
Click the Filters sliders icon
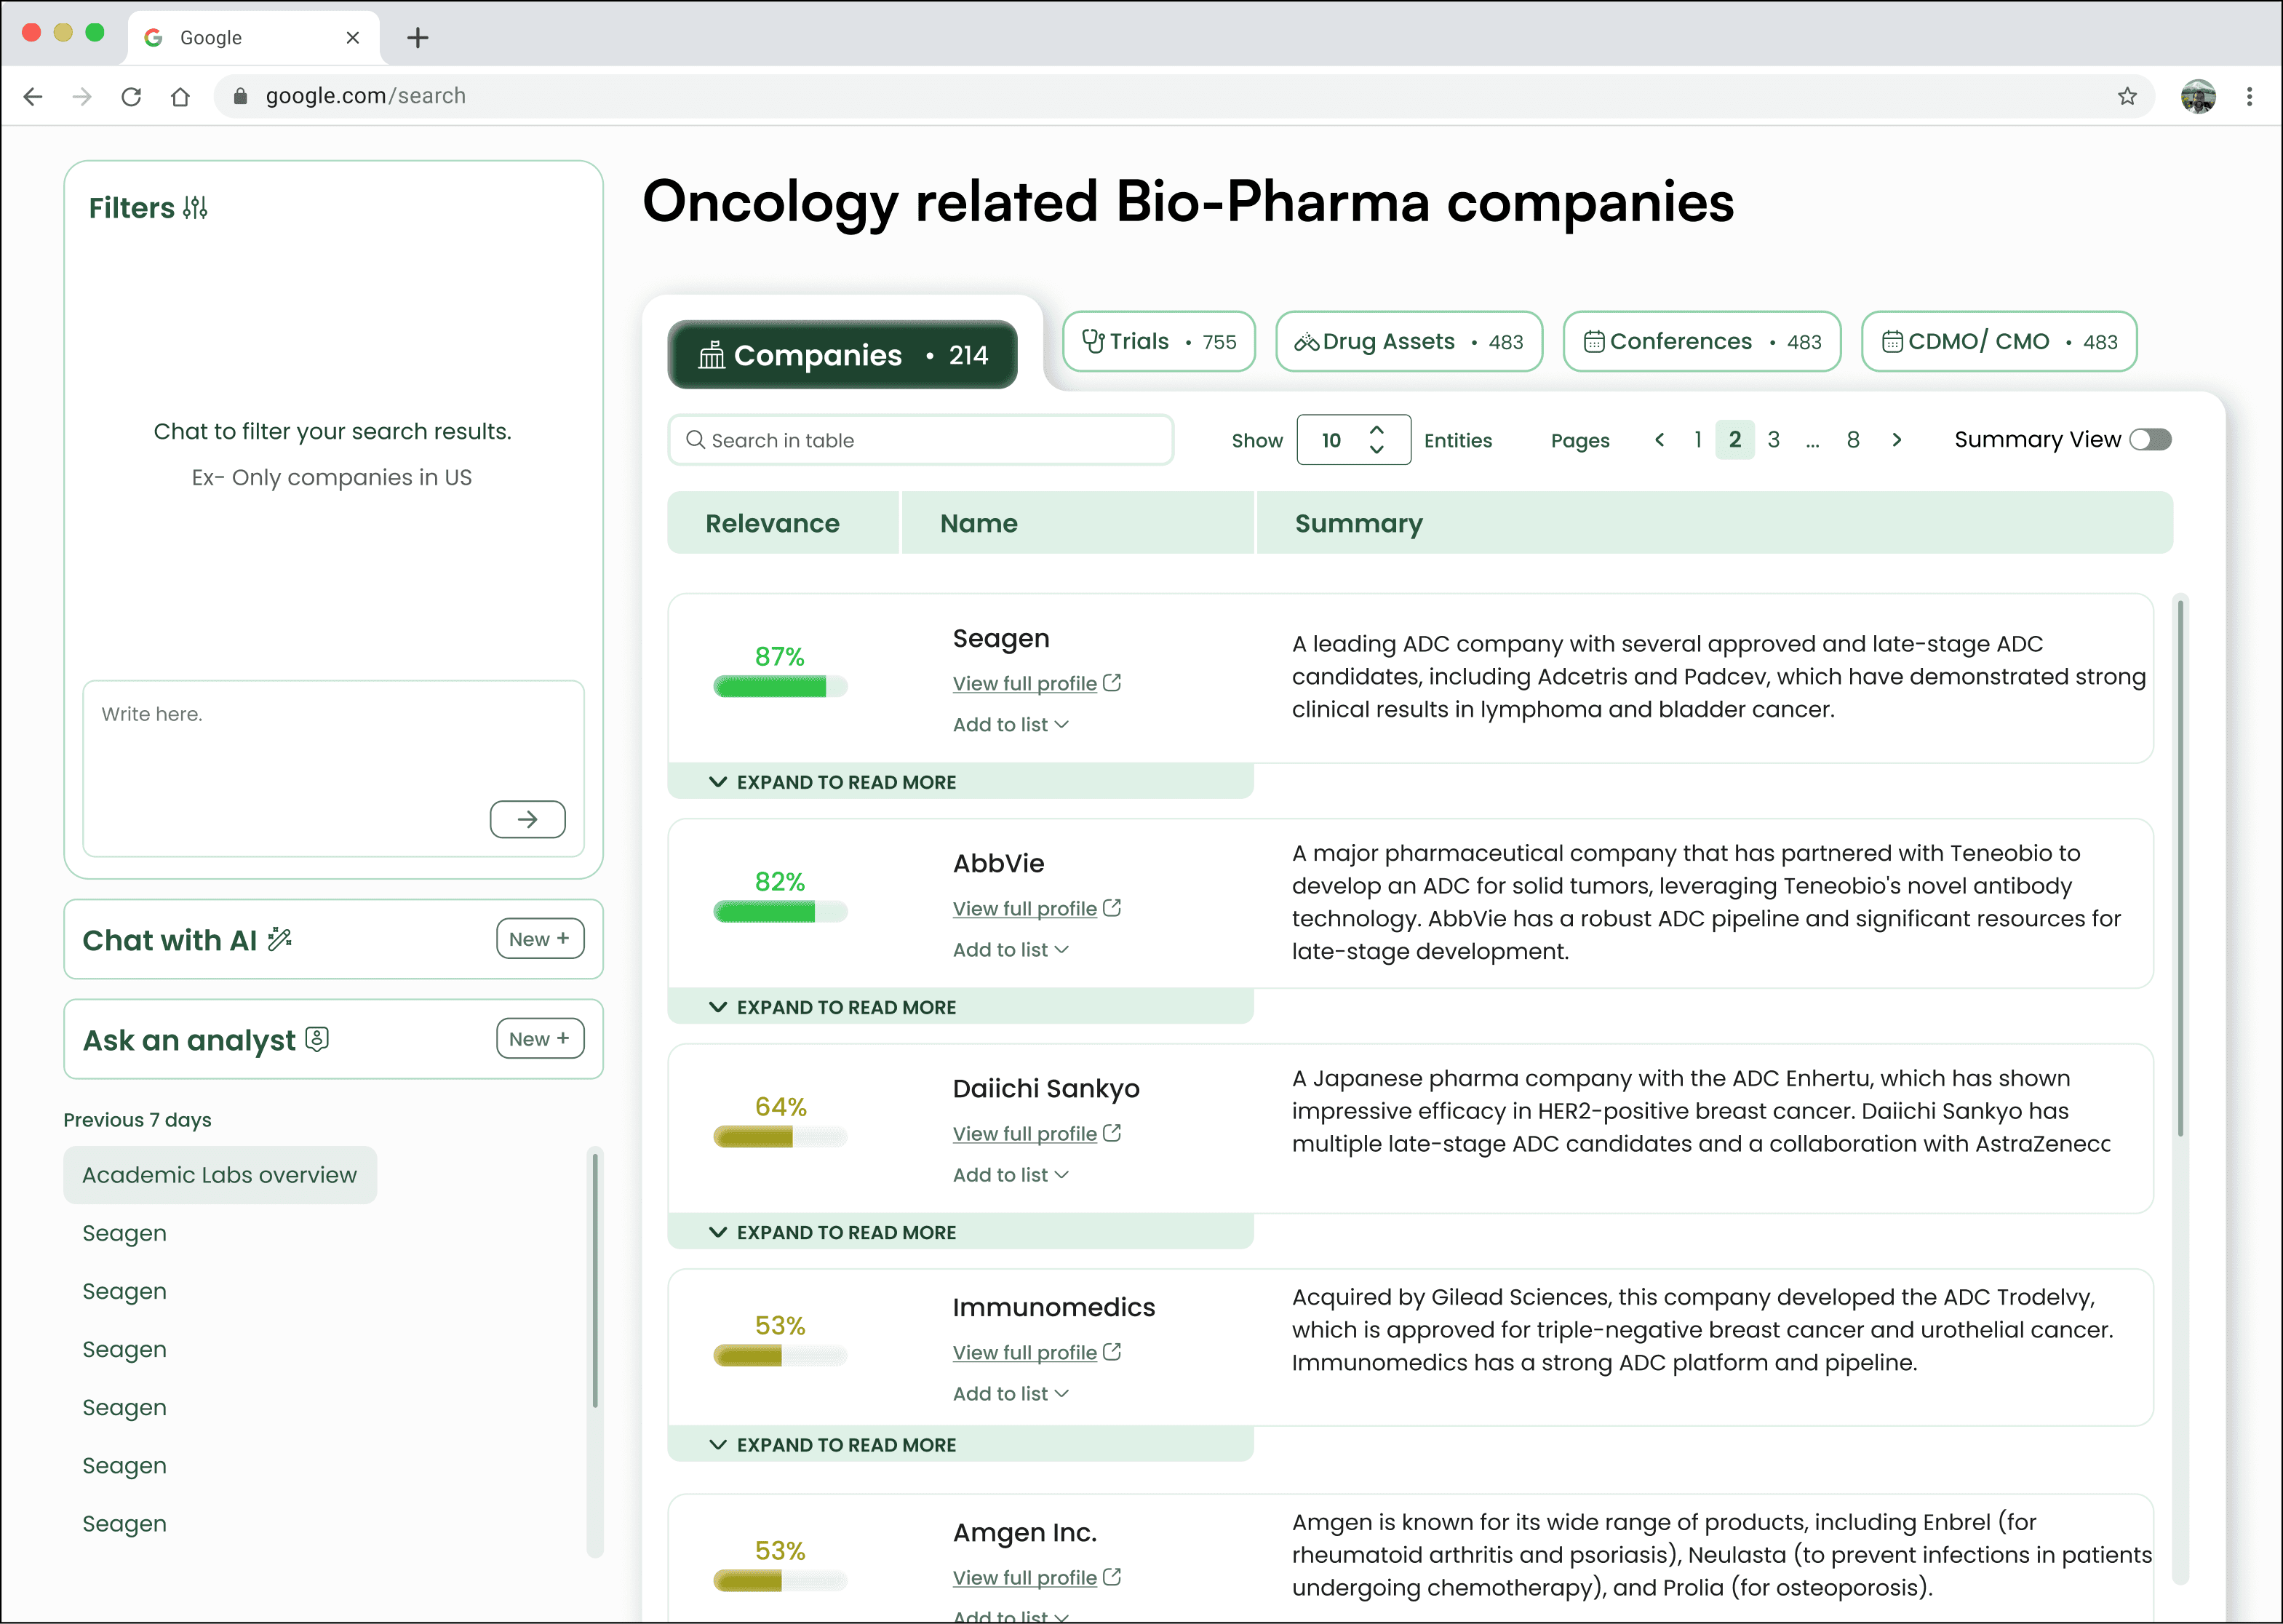[x=195, y=208]
